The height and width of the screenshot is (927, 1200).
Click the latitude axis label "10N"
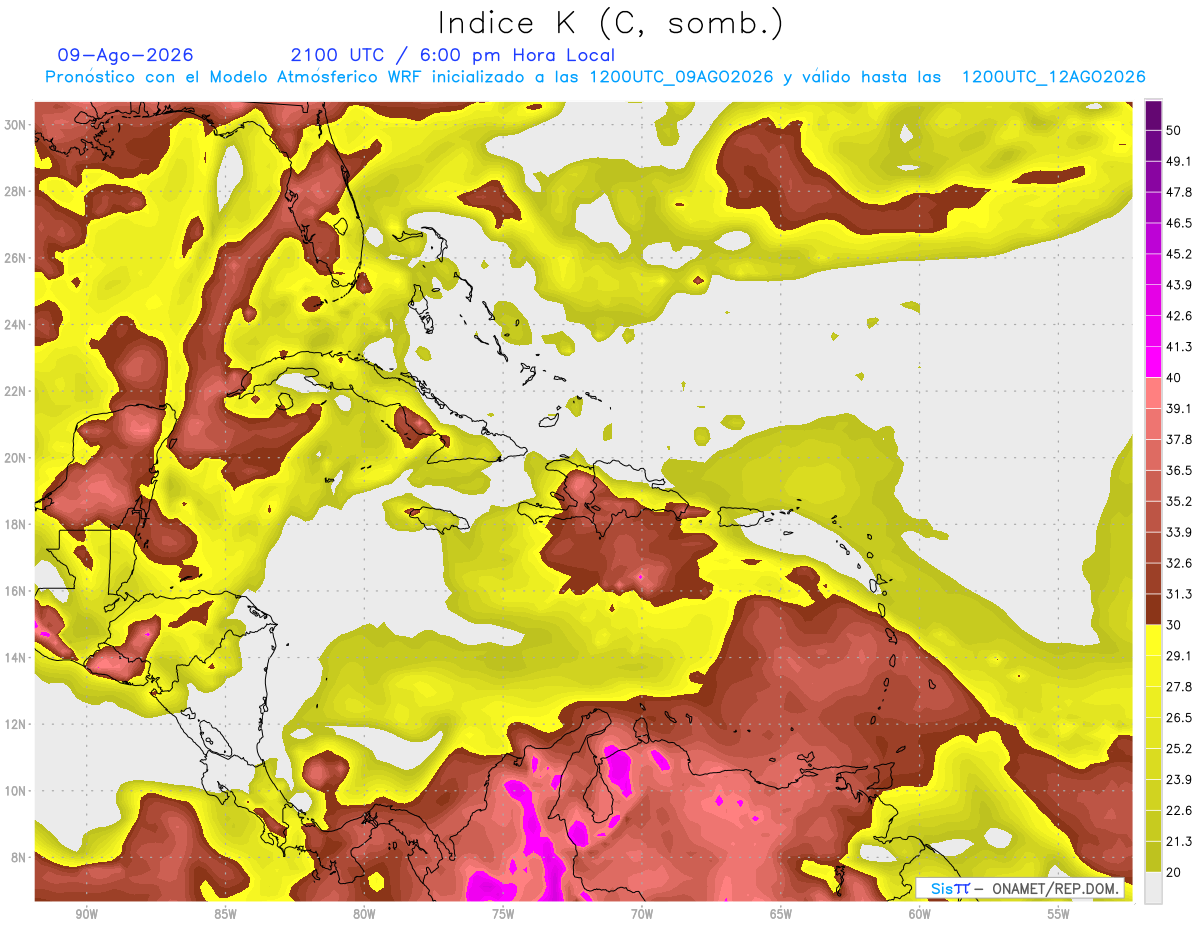[15, 791]
